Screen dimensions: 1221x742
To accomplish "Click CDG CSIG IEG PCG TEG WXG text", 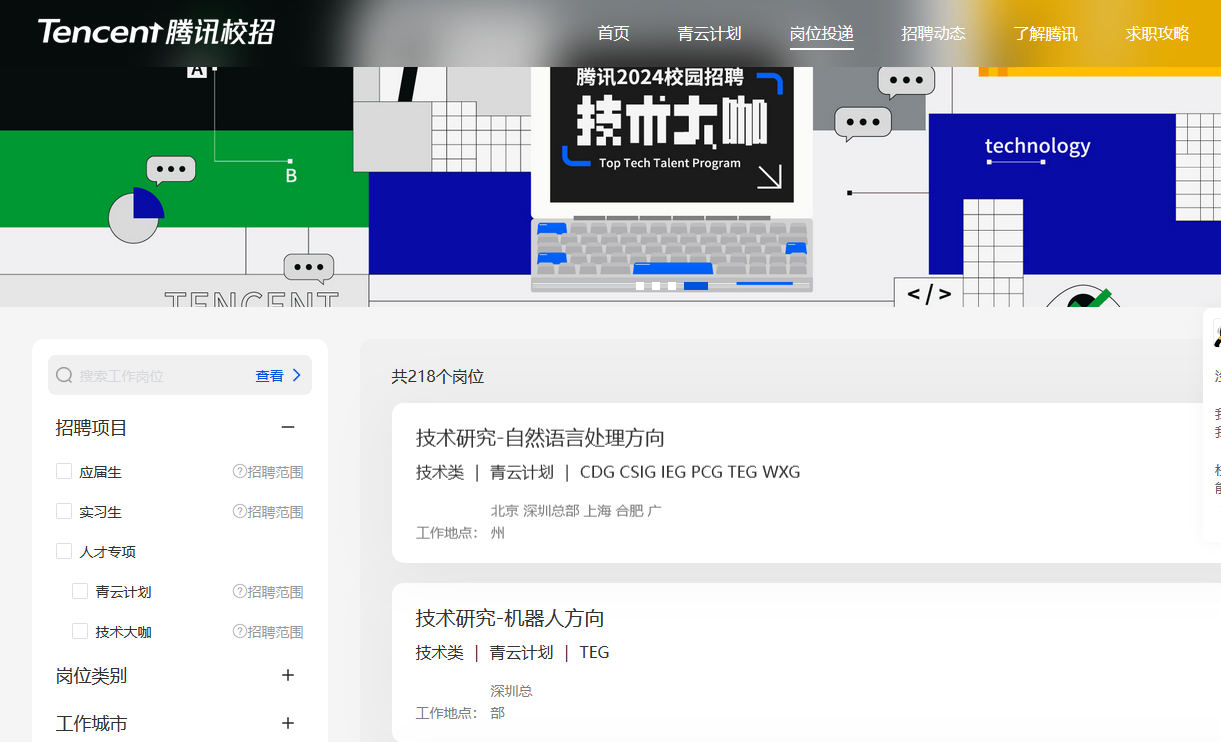I will 690,472.
